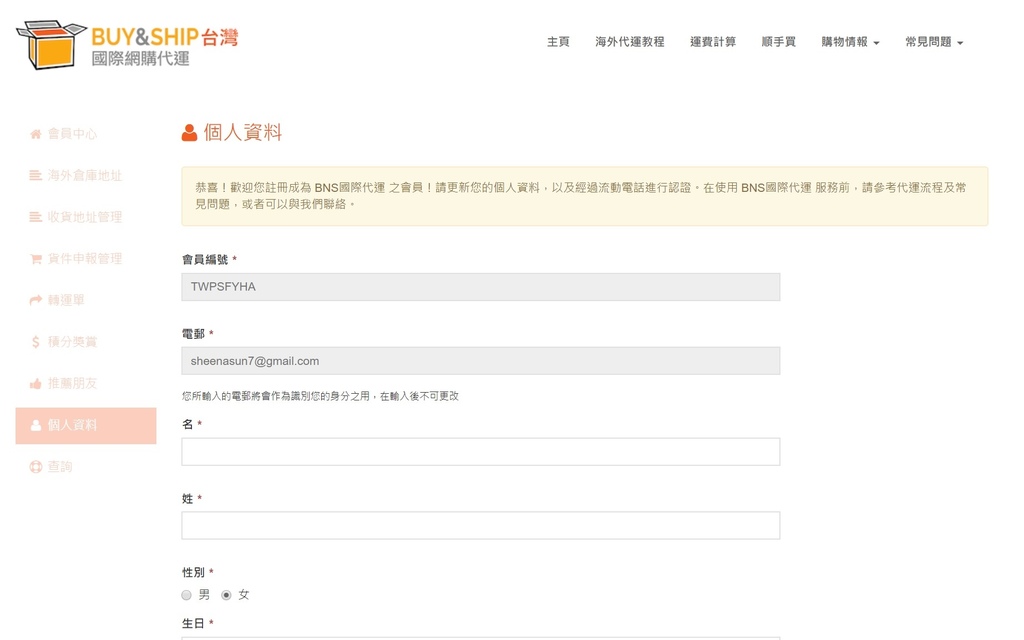Click the home icon beside 會員中心

tap(36, 134)
